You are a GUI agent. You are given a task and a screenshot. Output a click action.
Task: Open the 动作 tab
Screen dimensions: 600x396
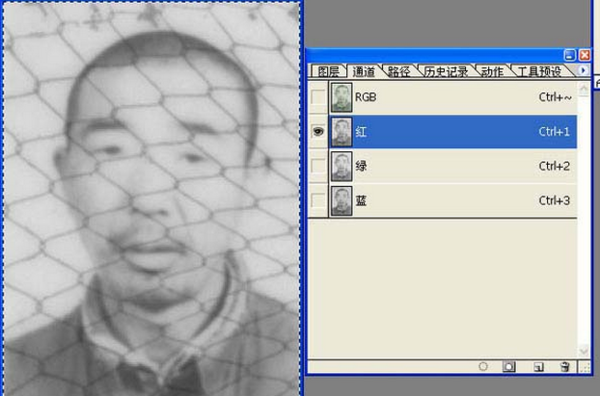[492, 72]
